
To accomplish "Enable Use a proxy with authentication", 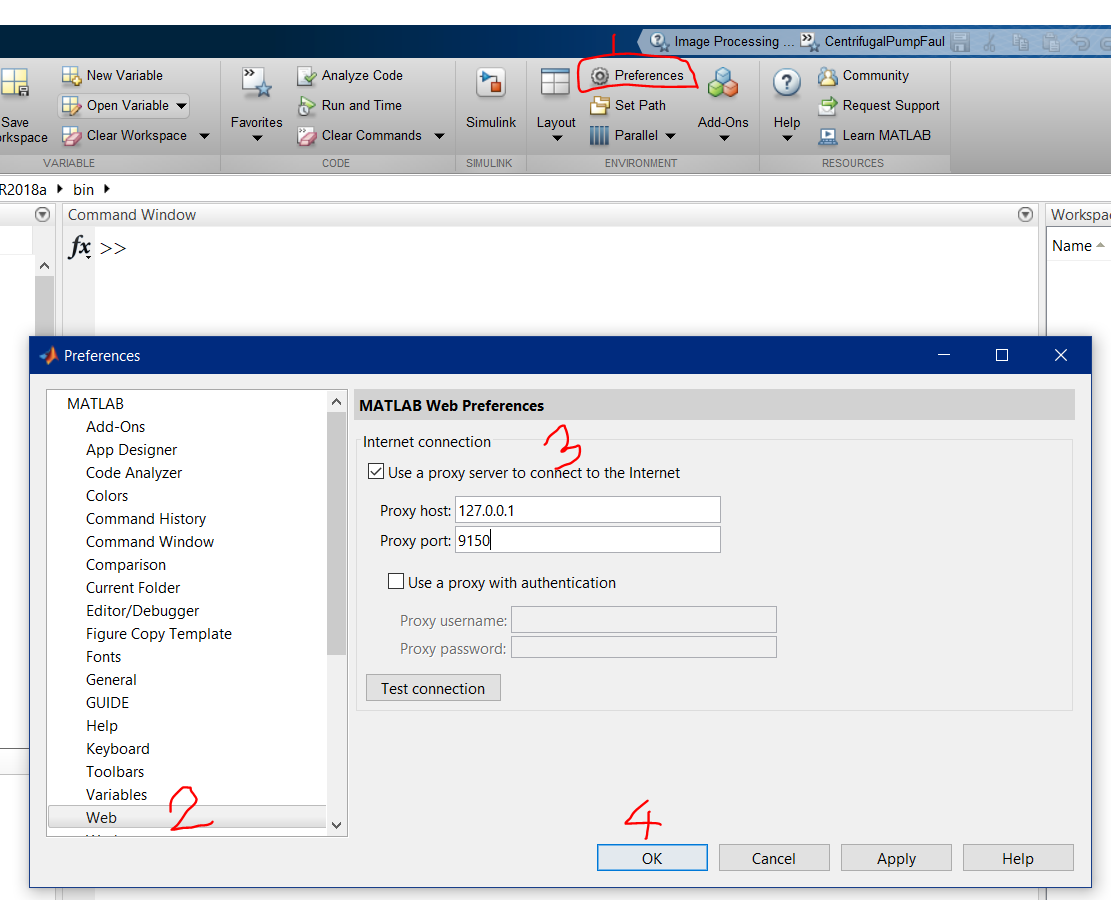I will pos(396,582).
